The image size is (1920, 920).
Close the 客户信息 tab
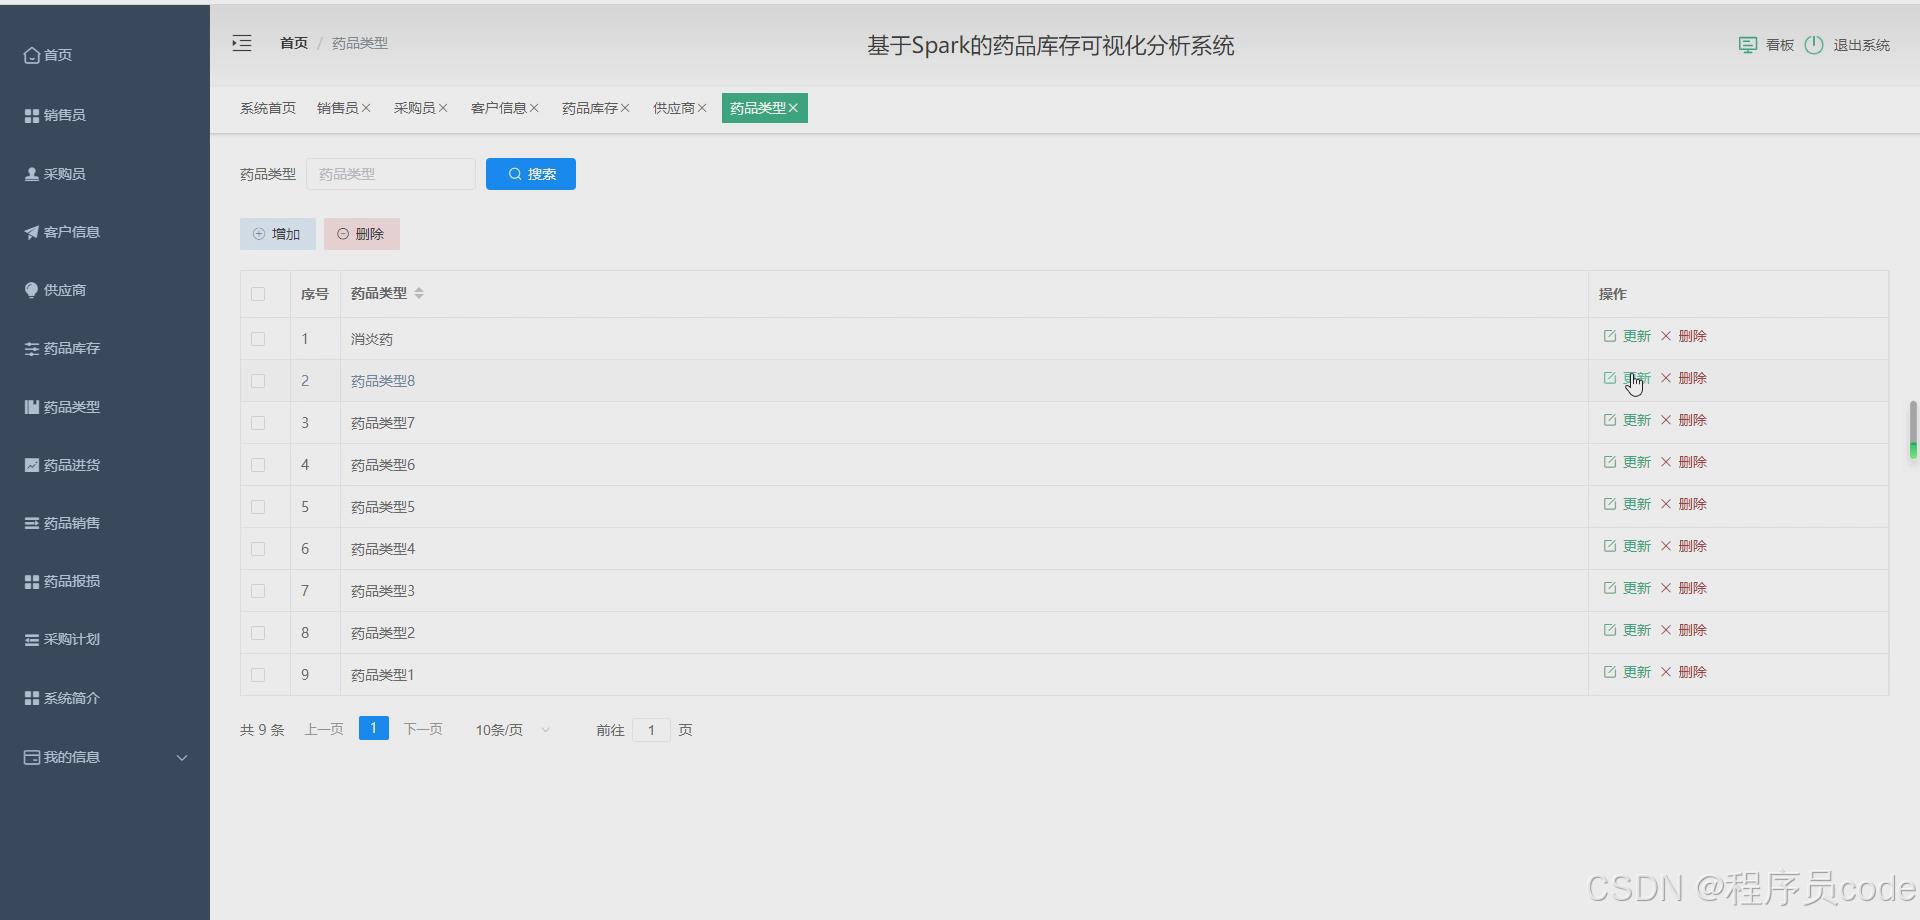(534, 108)
